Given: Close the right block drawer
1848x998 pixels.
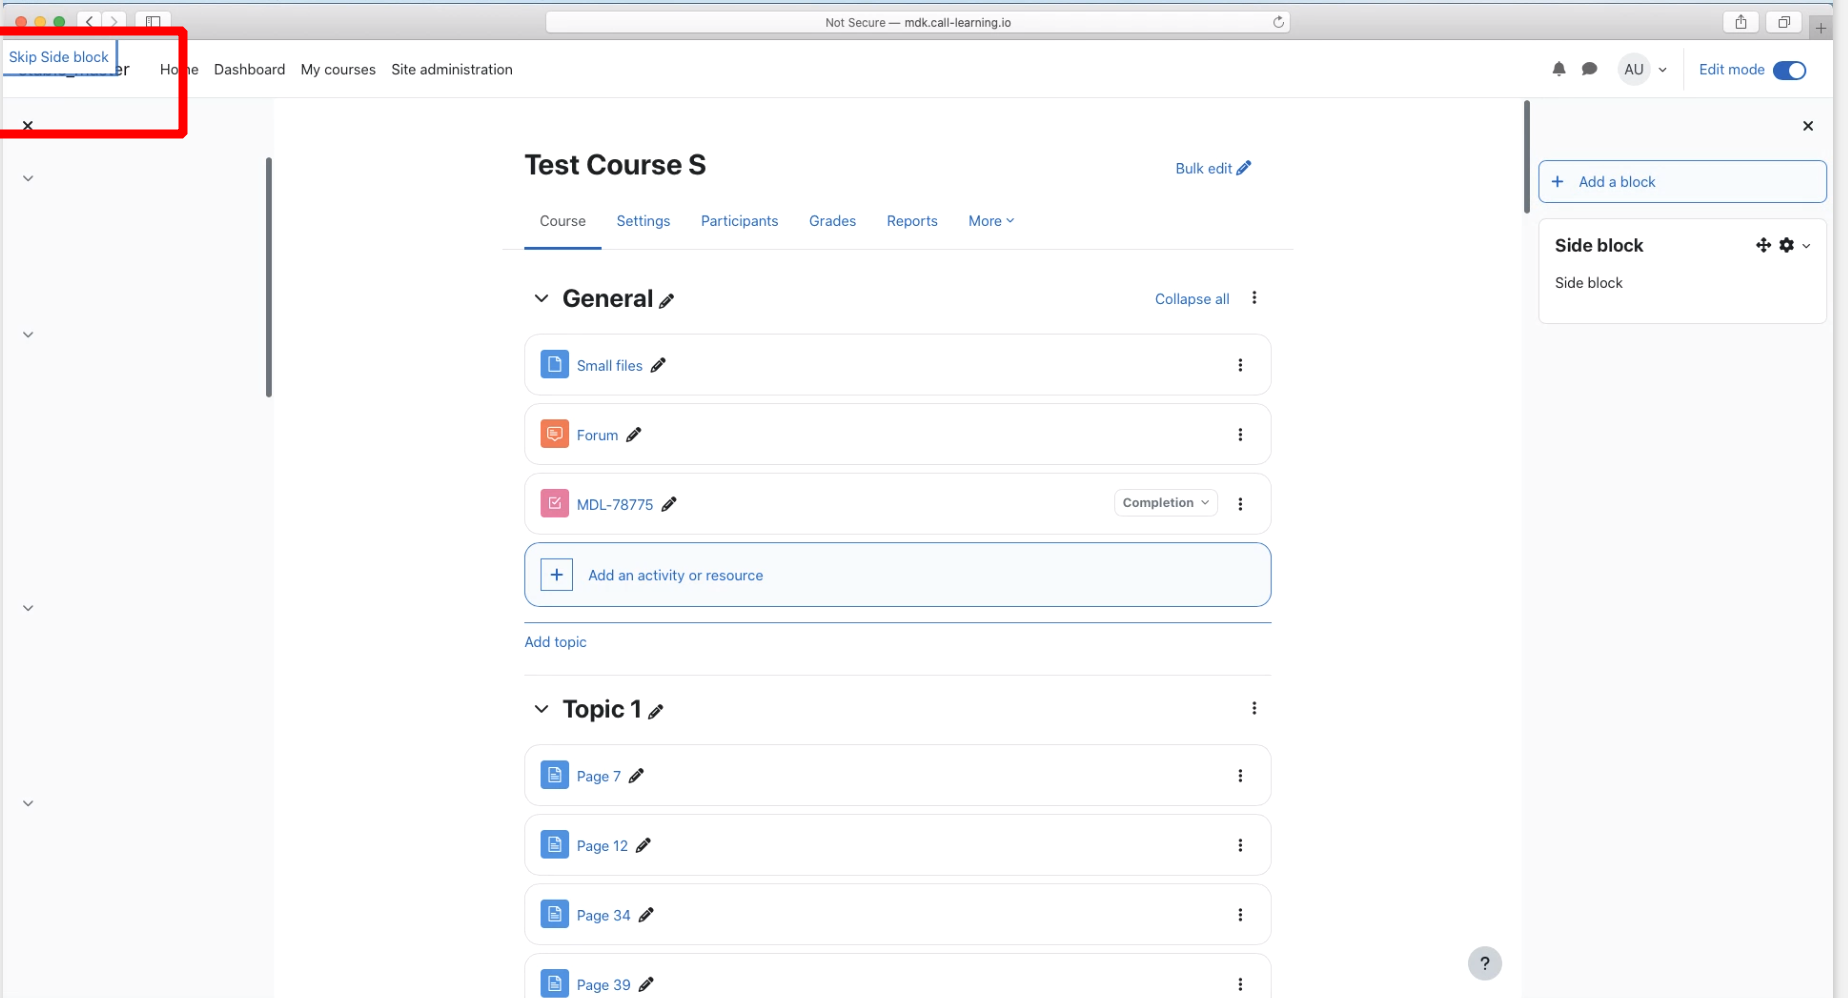Looking at the screenshot, I should point(1807,126).
